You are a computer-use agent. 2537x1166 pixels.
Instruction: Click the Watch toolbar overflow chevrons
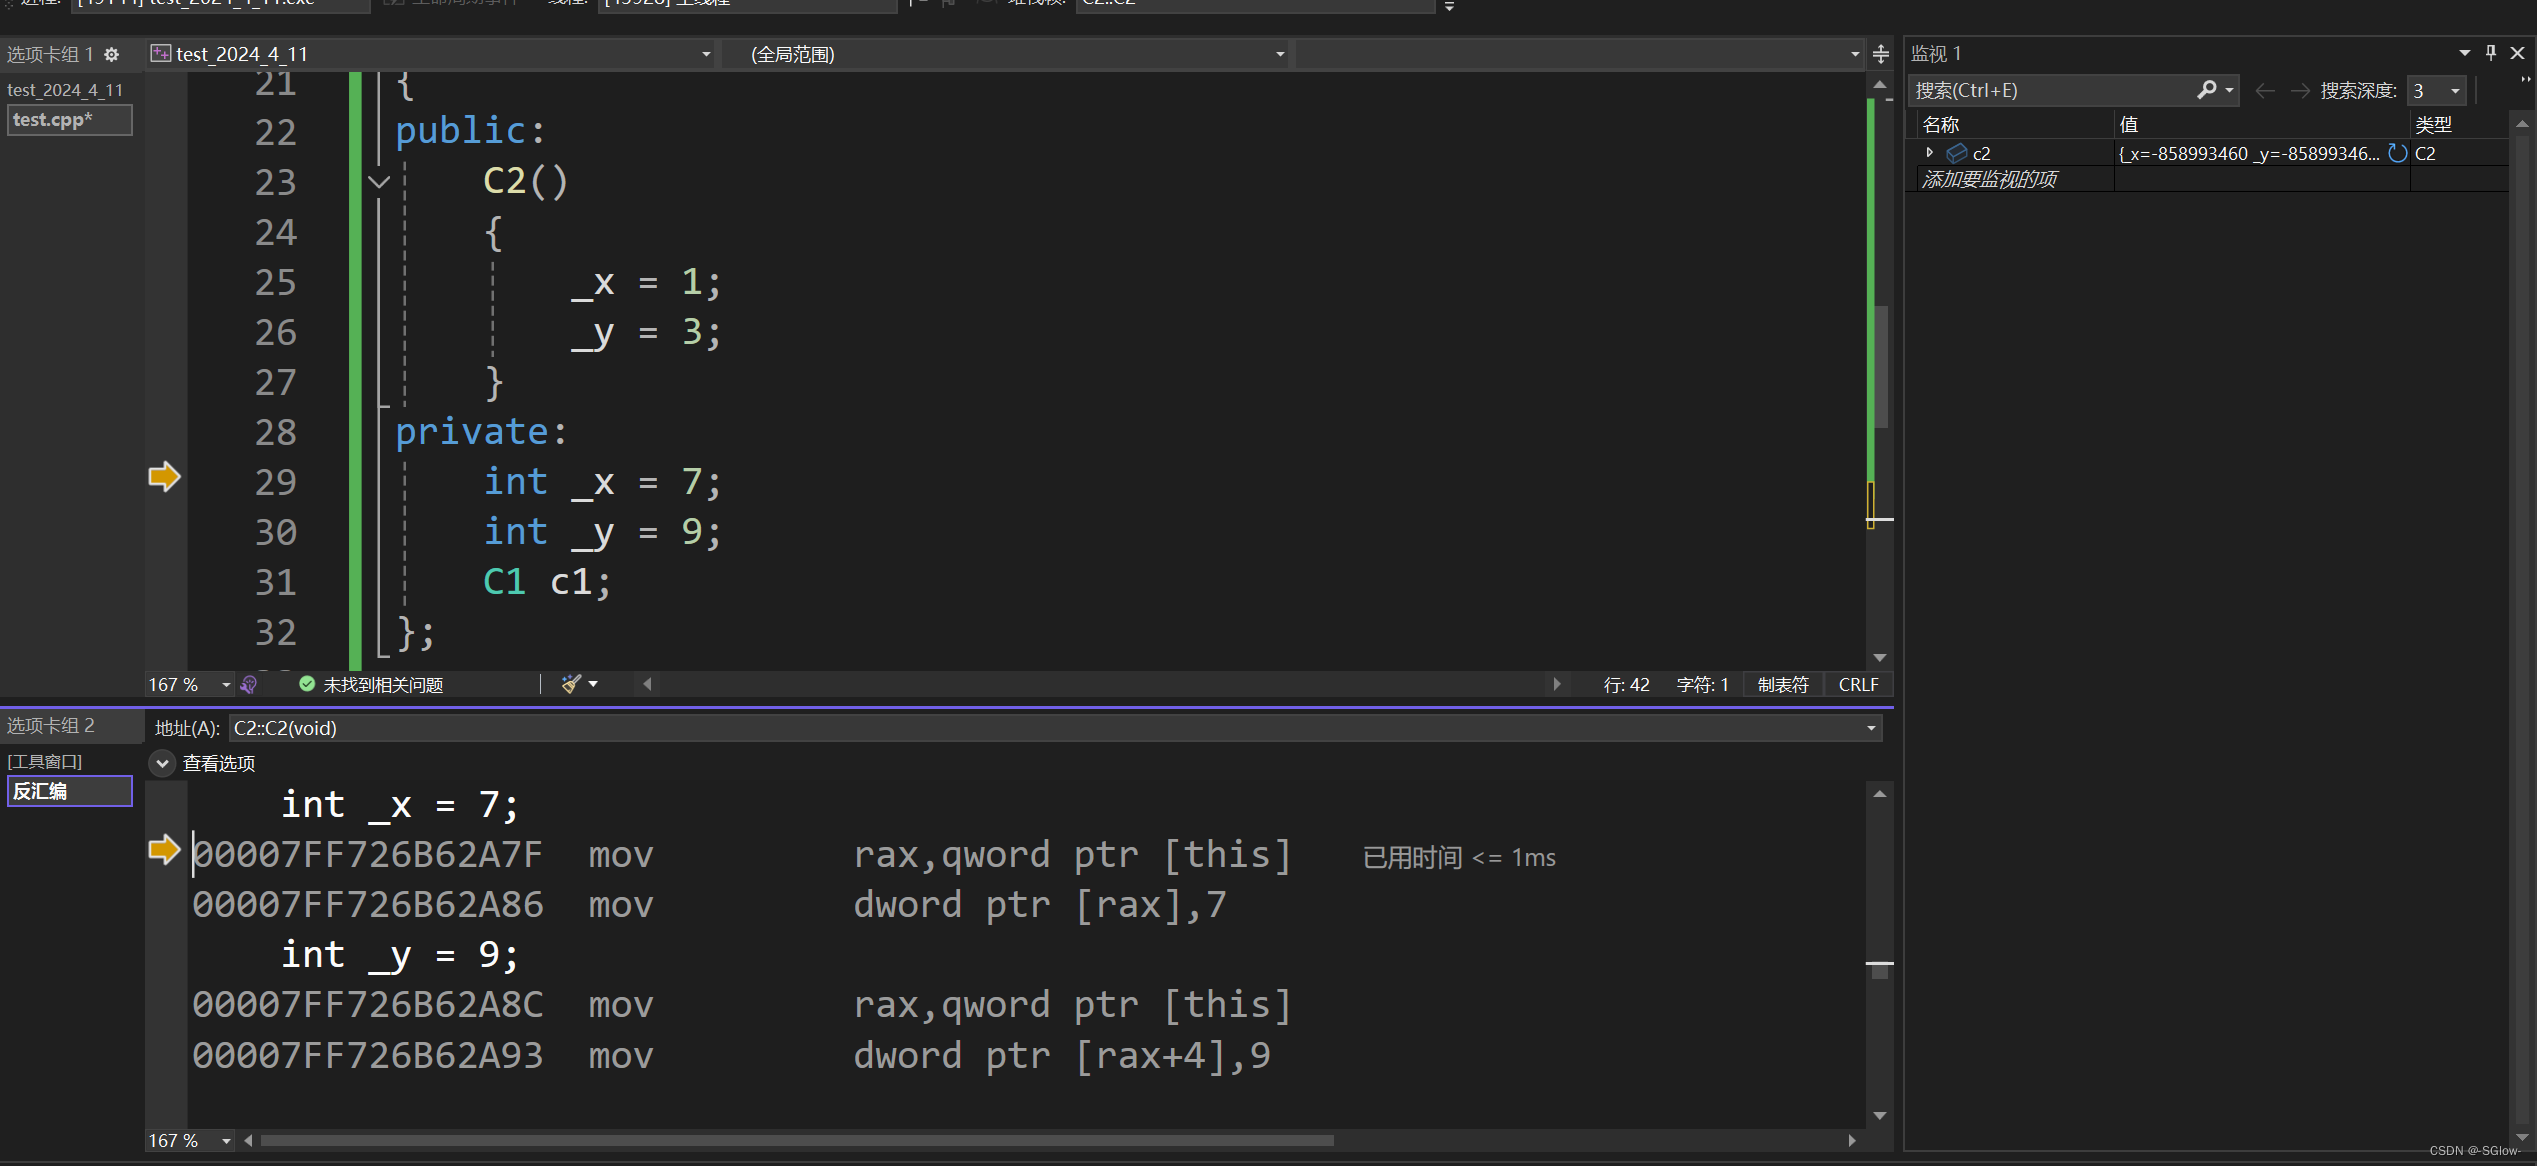tap(2526, 80)
